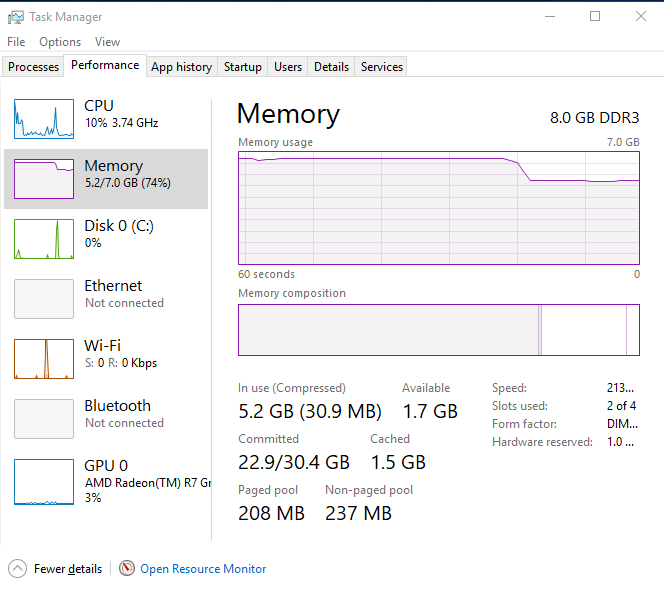This screenshot has width=664, height=593.
Task: Click the Memory composition bar
Action: tap(438, 330)
